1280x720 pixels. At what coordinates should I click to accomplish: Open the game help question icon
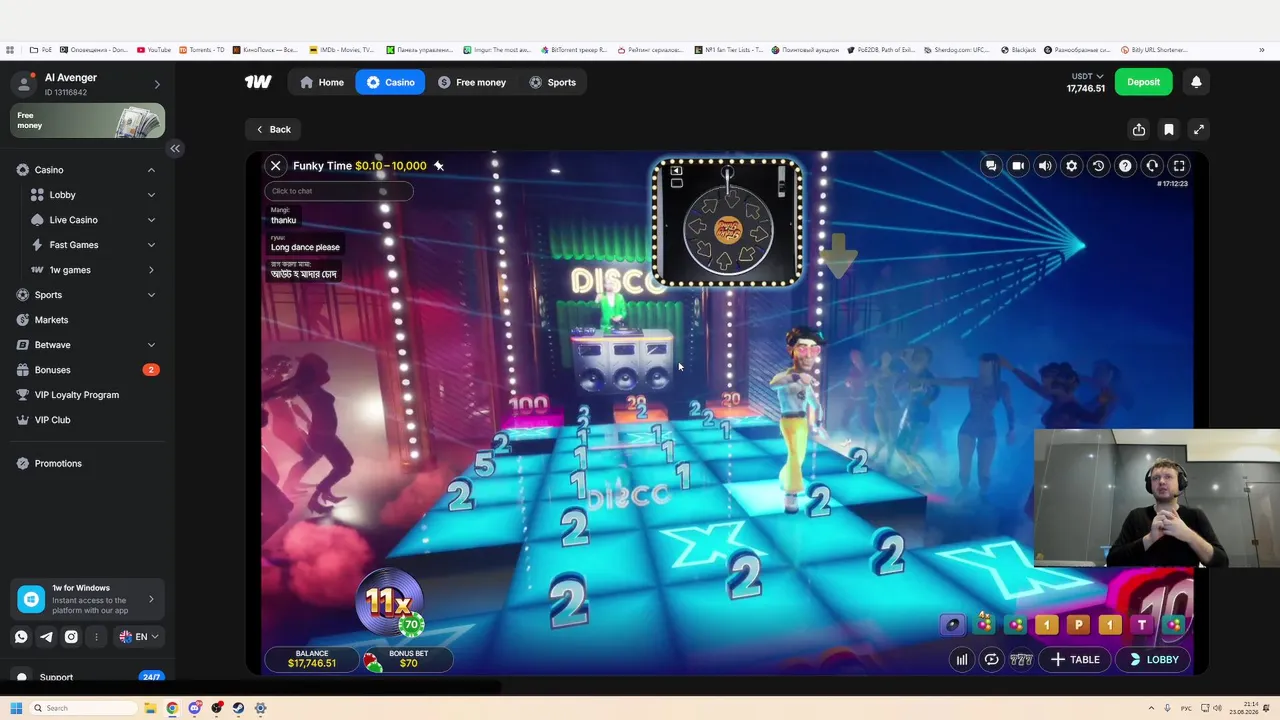pyautogui.click(x=1125, y=166)
